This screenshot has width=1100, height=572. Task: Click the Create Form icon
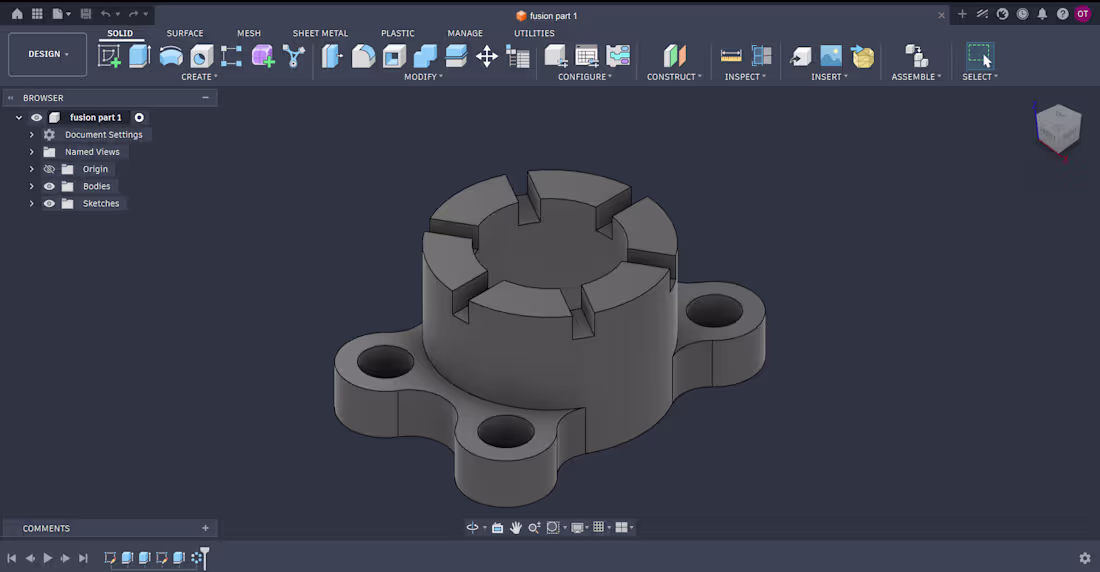pos(263,56)
